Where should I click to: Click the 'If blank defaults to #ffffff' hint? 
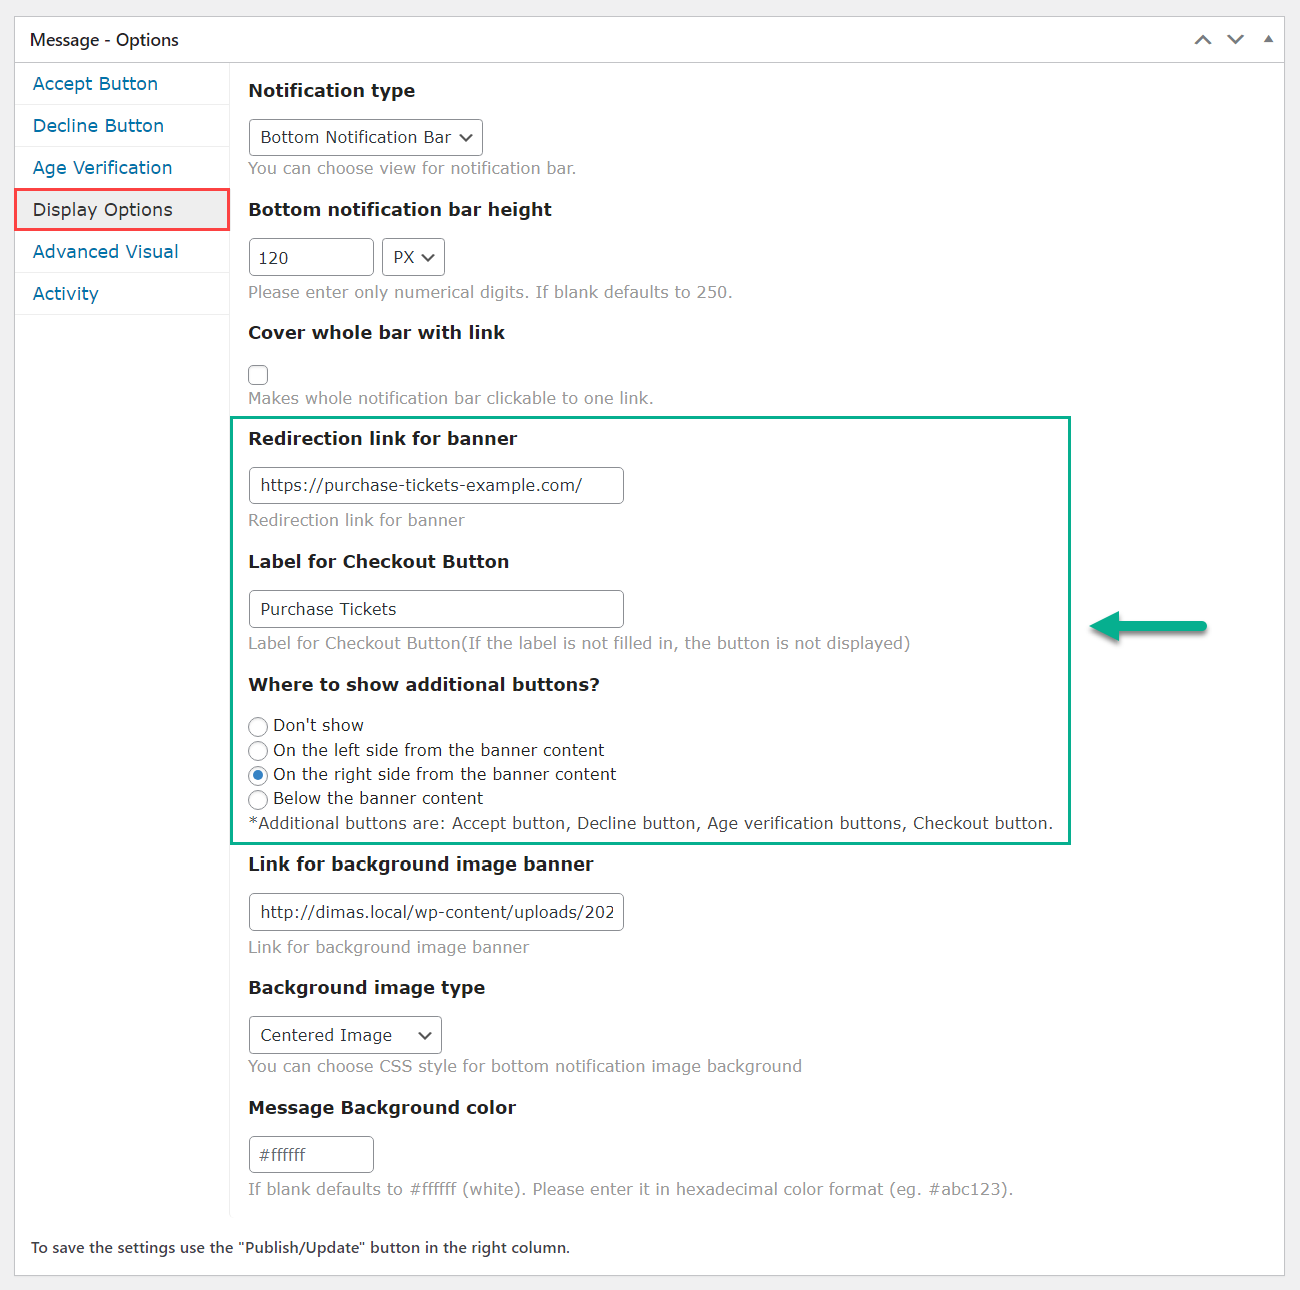[x=631, y=1190]
